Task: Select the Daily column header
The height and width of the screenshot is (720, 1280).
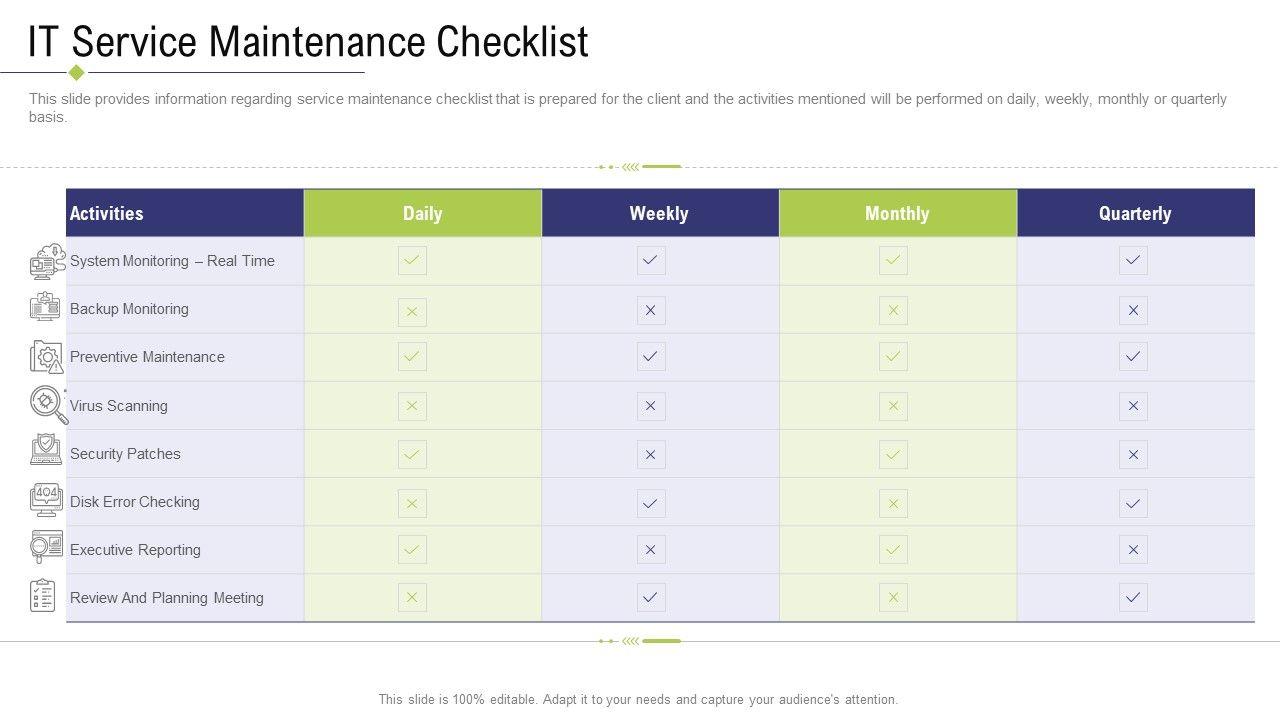Action: point(422,213)
